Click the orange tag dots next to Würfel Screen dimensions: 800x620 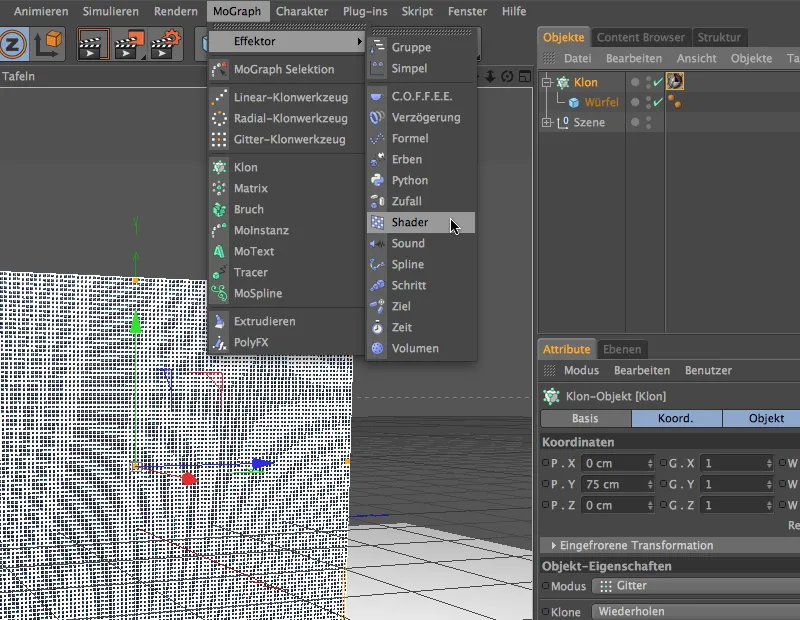tap(673, 101)
